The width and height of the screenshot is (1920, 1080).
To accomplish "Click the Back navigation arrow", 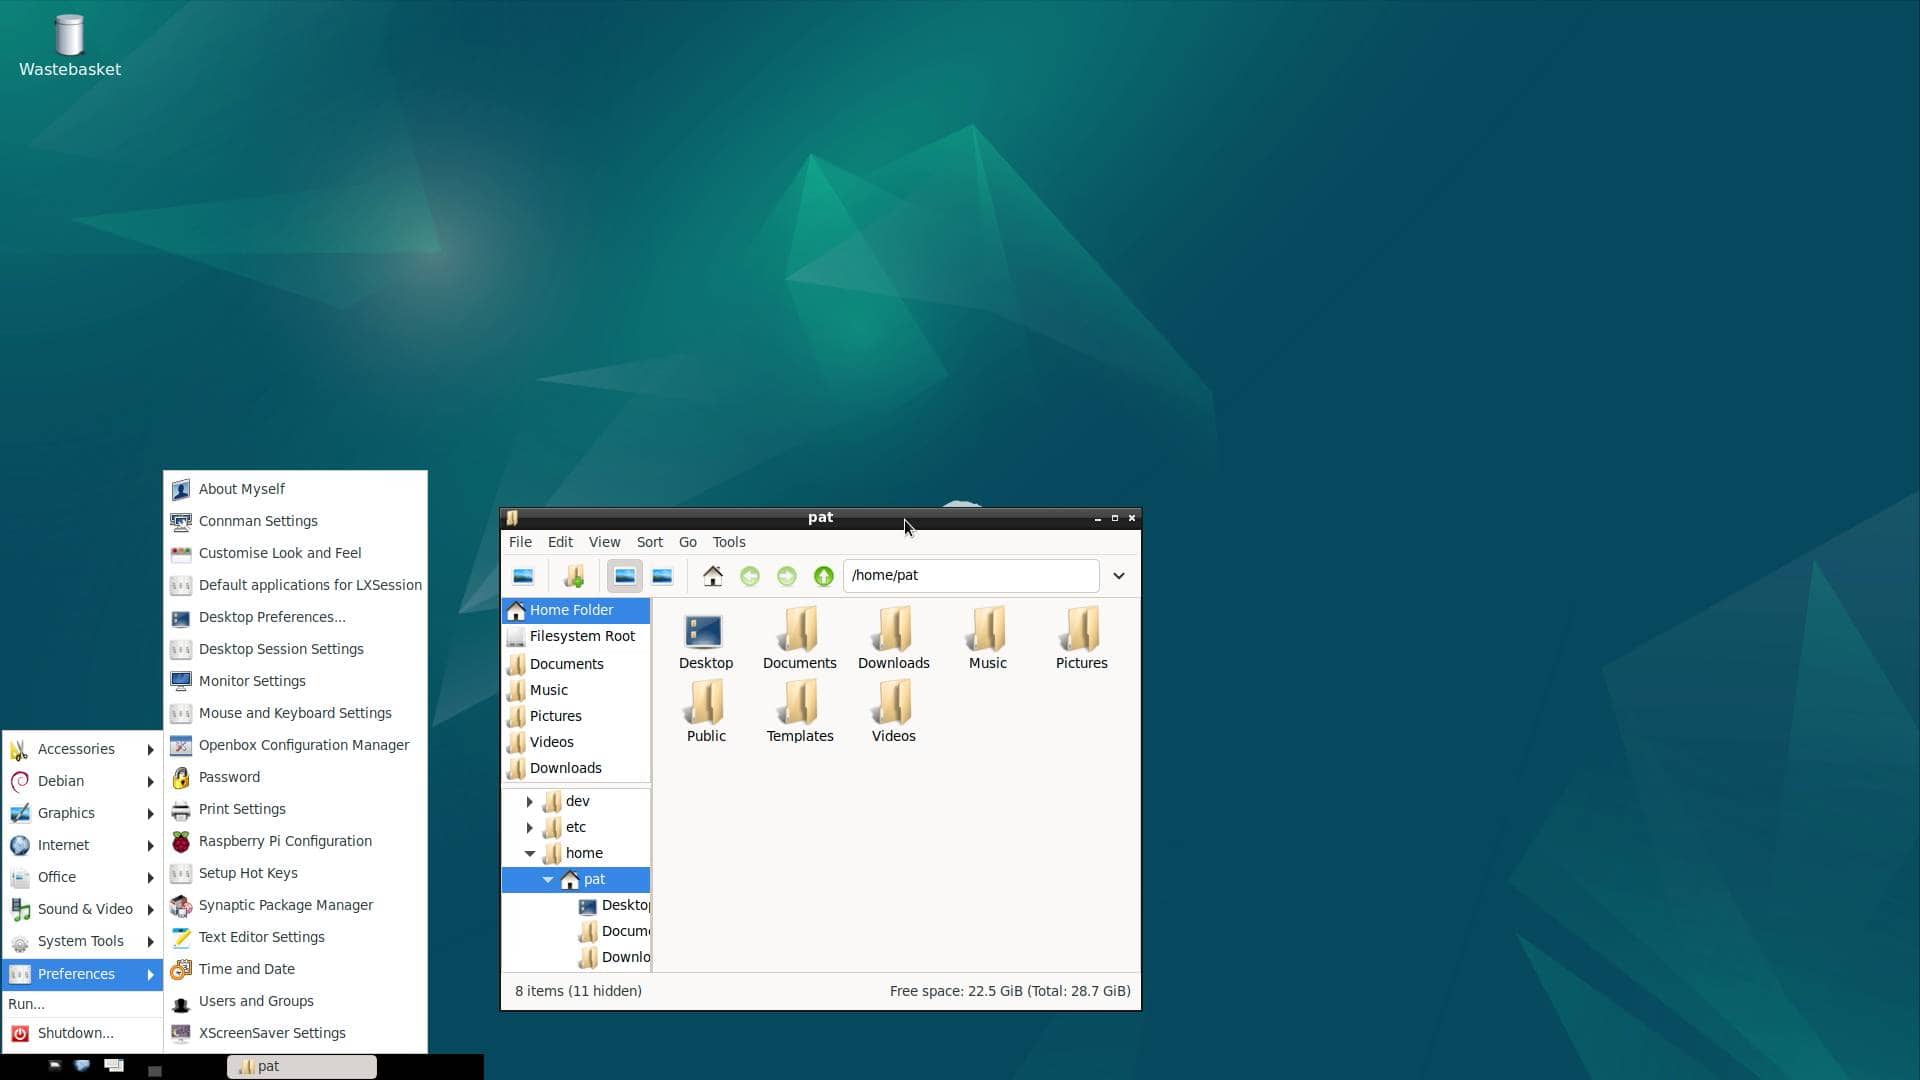I will 750,576.
